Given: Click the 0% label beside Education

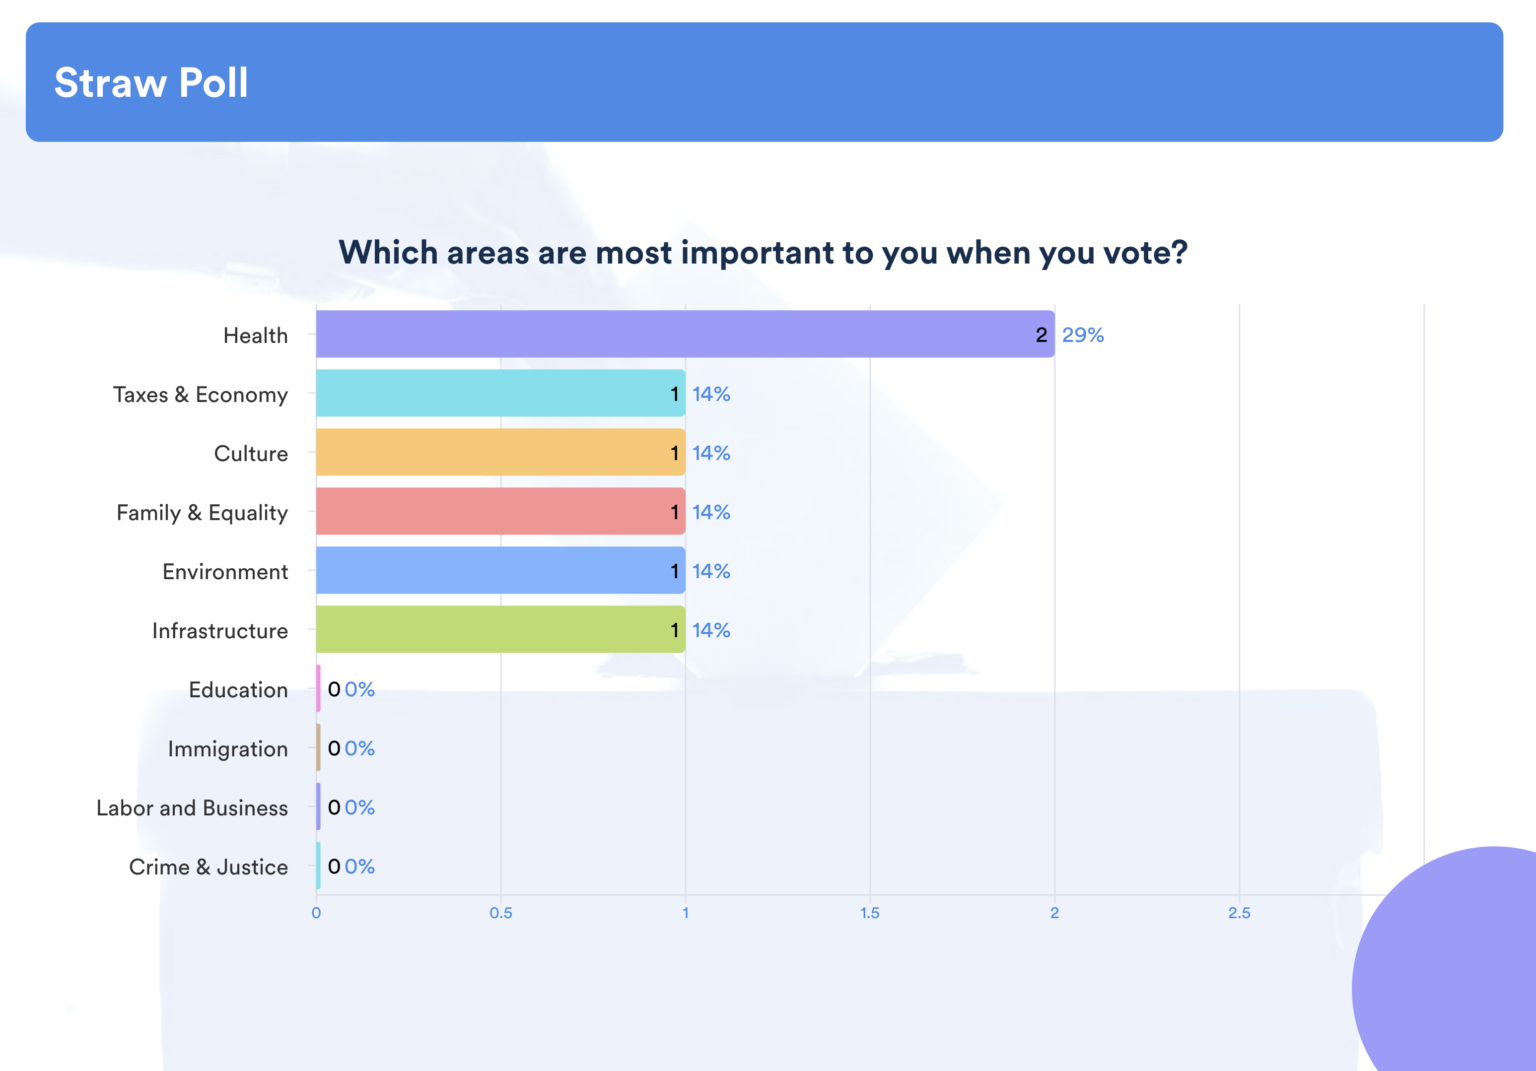Looking at the screenshot, I should 360,689.
